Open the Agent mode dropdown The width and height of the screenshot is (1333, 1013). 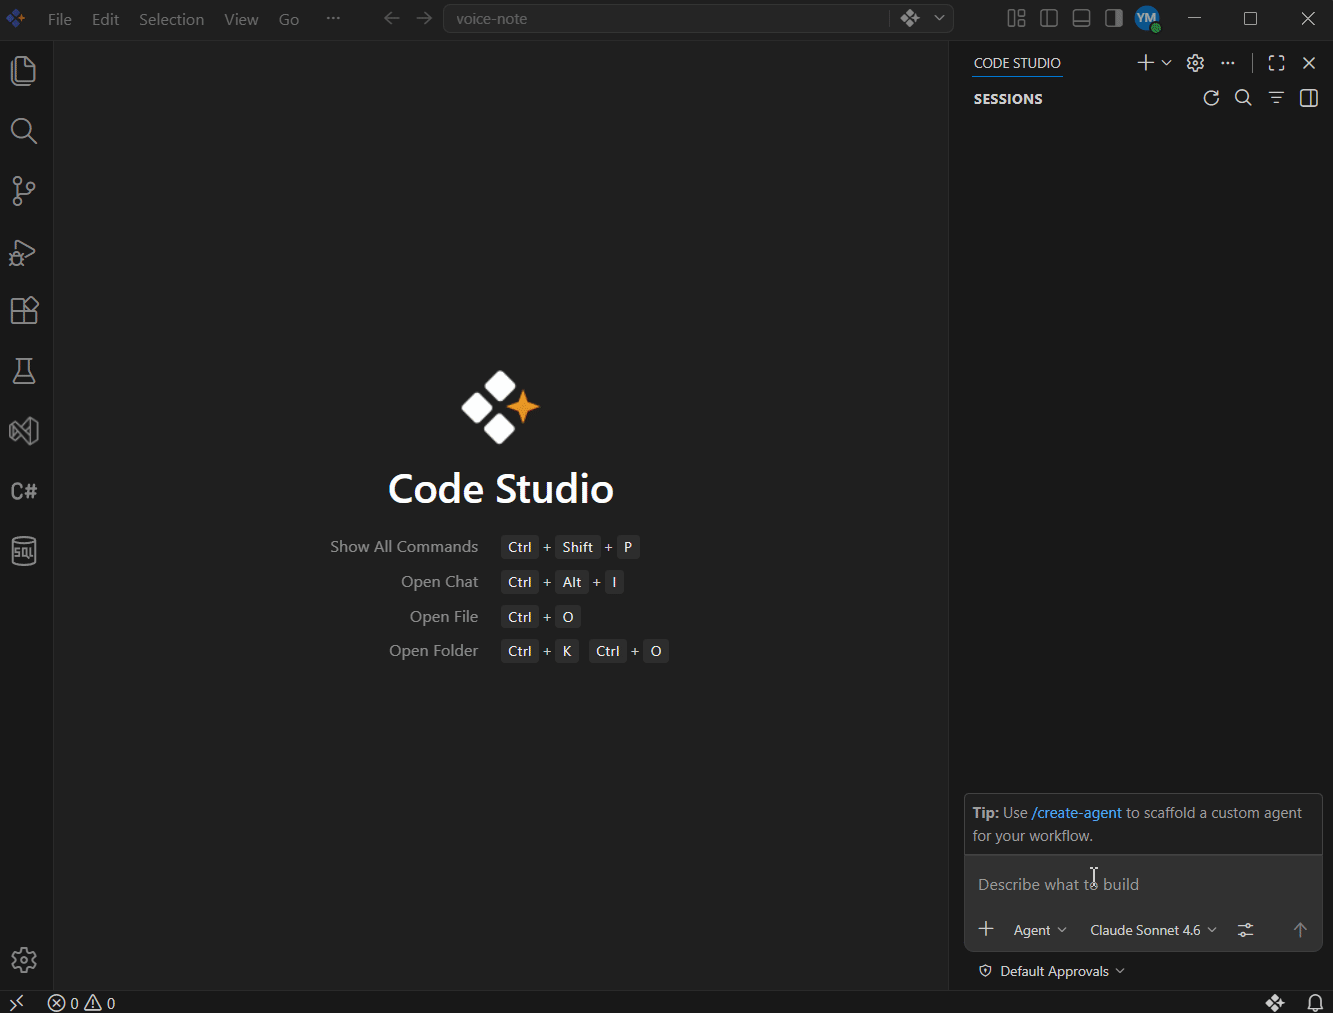tap(1040, 930)
